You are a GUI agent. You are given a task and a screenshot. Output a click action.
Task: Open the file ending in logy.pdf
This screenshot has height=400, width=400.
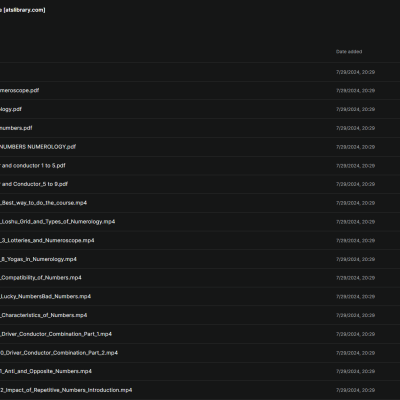coord(11,109)
